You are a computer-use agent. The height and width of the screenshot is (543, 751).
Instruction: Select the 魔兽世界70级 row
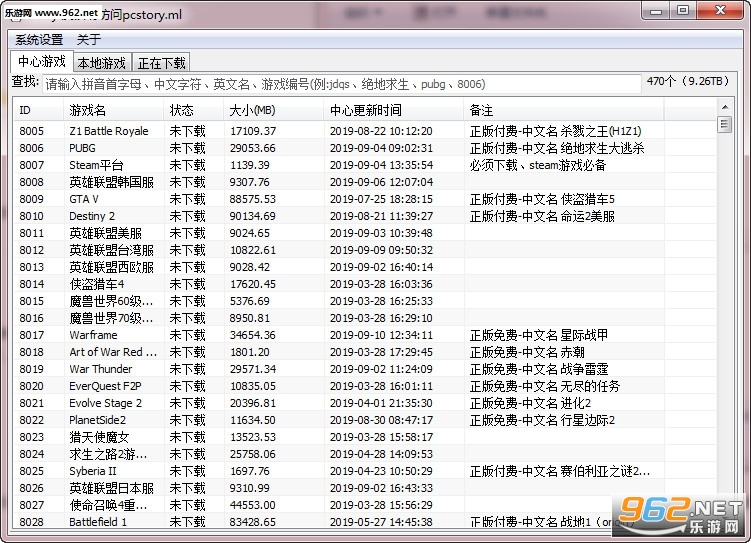pyautogui.click(x=365, y=318)
